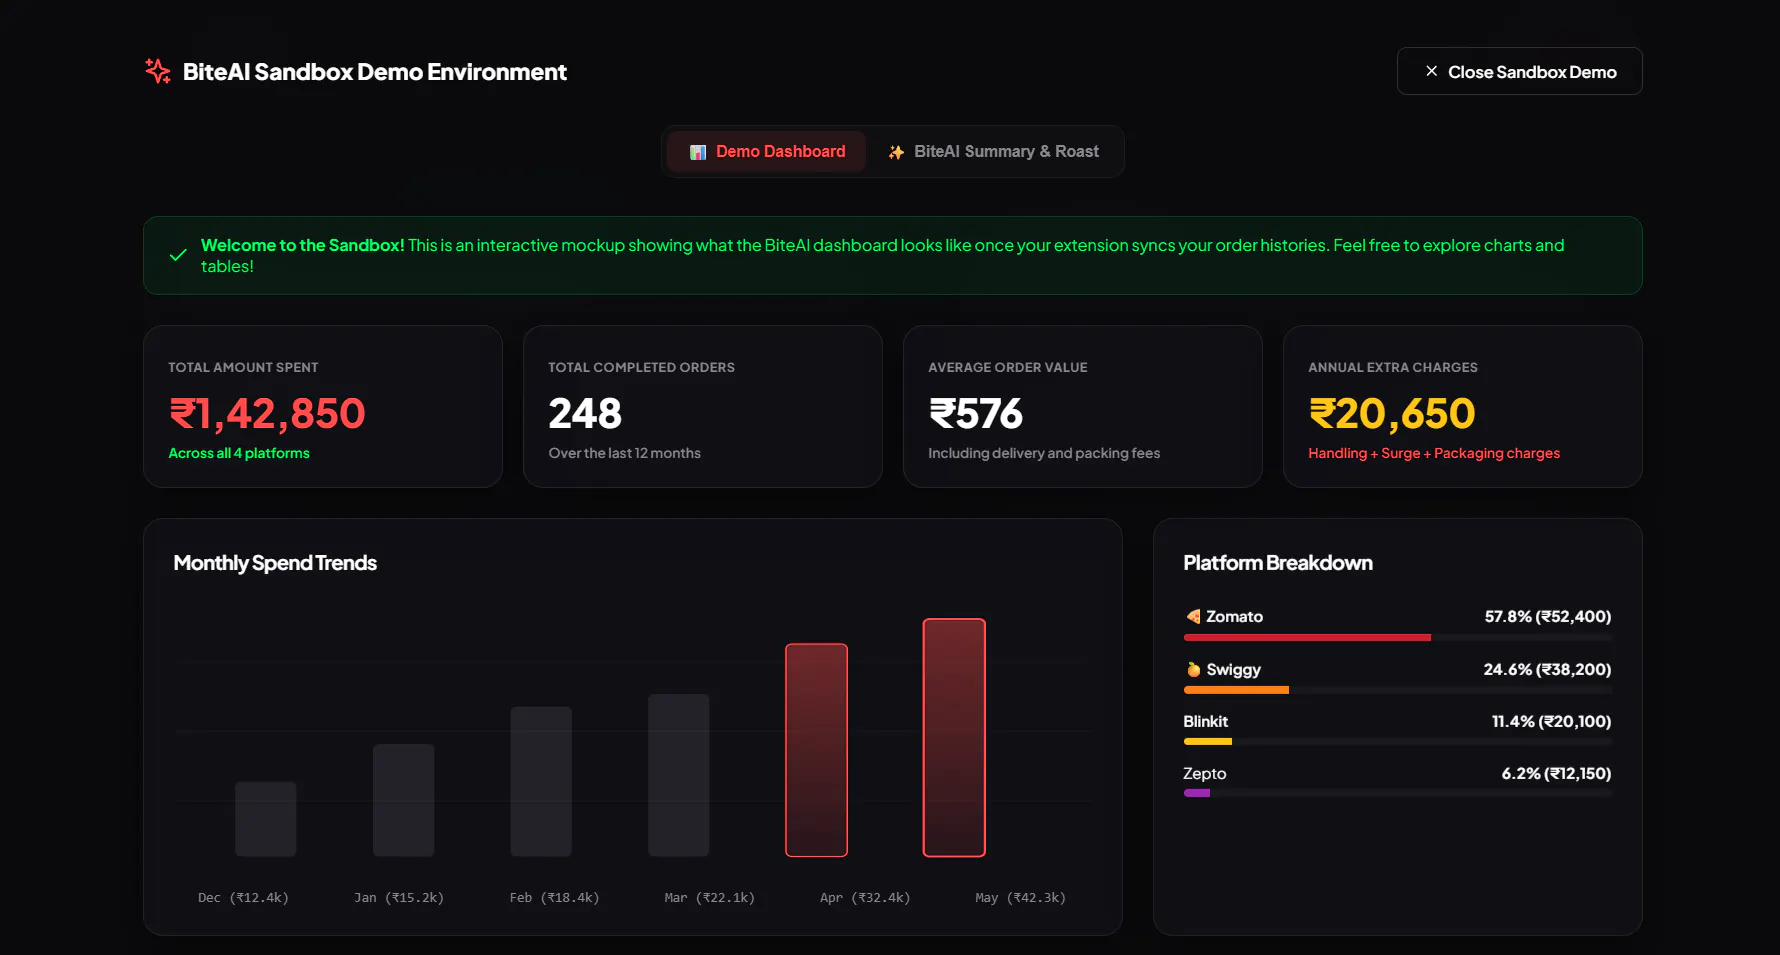
Task: Click the 248 completed orders value
Action: (585, 413)
